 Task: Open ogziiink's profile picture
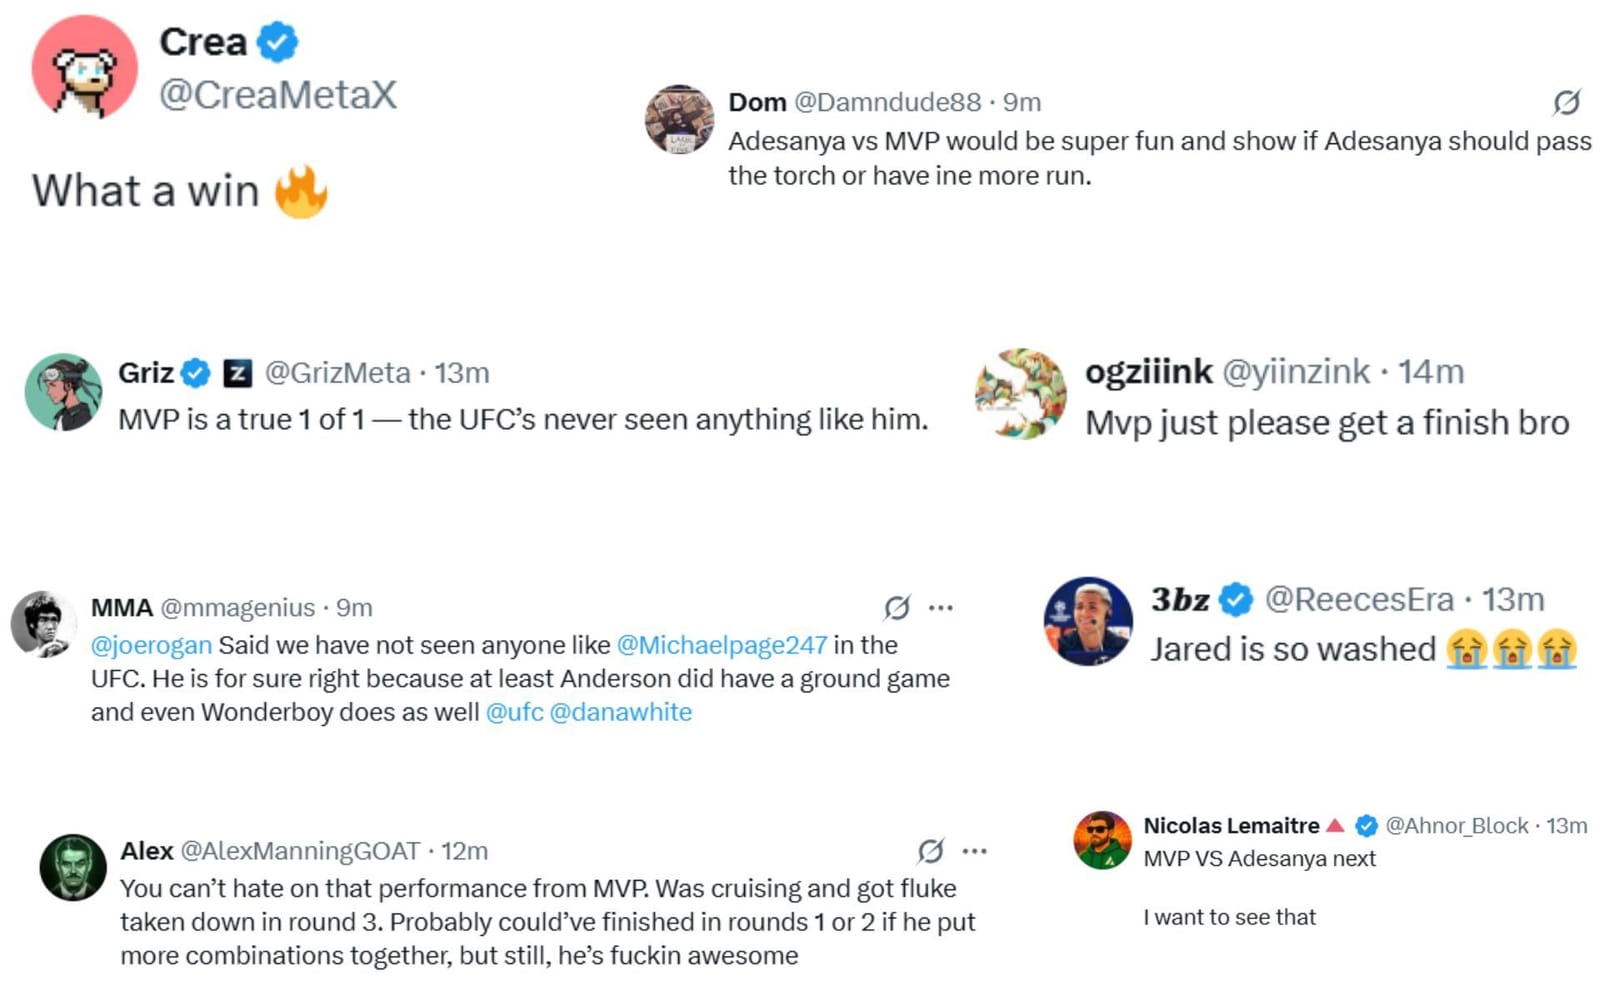1019,395
